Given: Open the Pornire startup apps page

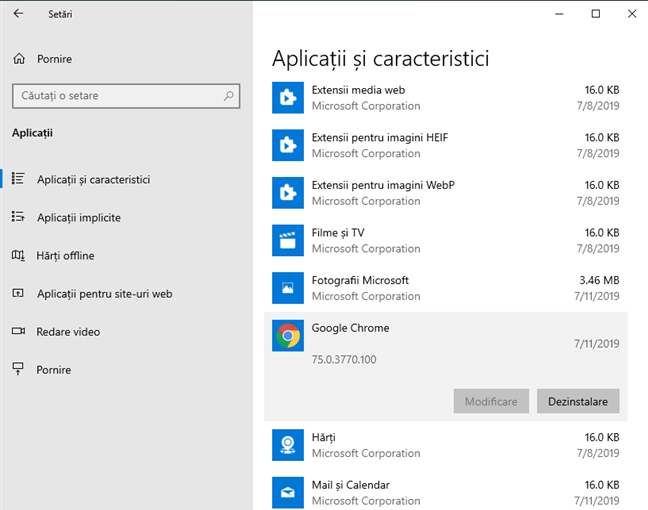Looking at the screenshot, I should click(x=54, y=369).
